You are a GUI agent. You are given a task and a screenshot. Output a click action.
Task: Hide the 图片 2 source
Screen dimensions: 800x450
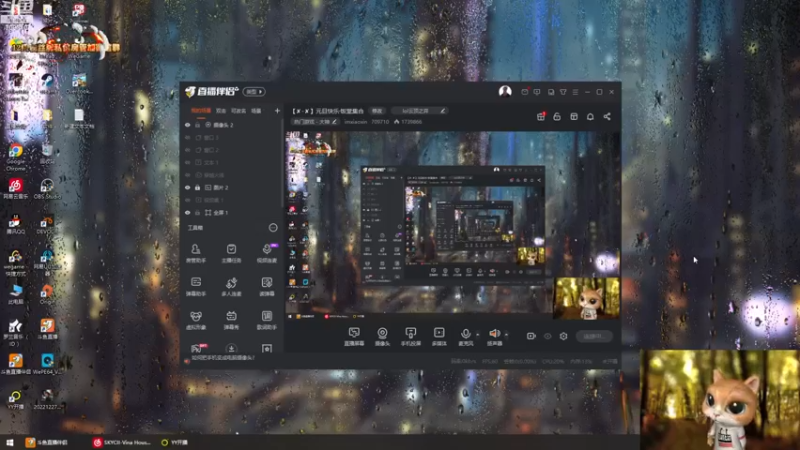click(187, 188)
